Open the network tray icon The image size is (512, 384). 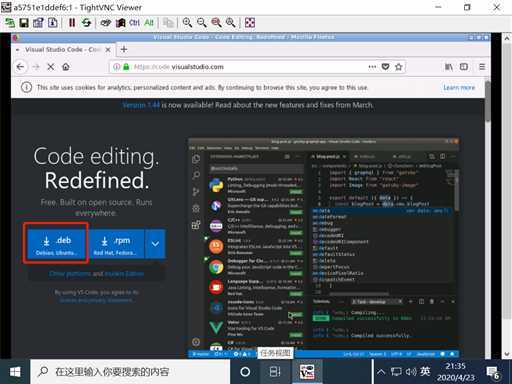[396, 371]
